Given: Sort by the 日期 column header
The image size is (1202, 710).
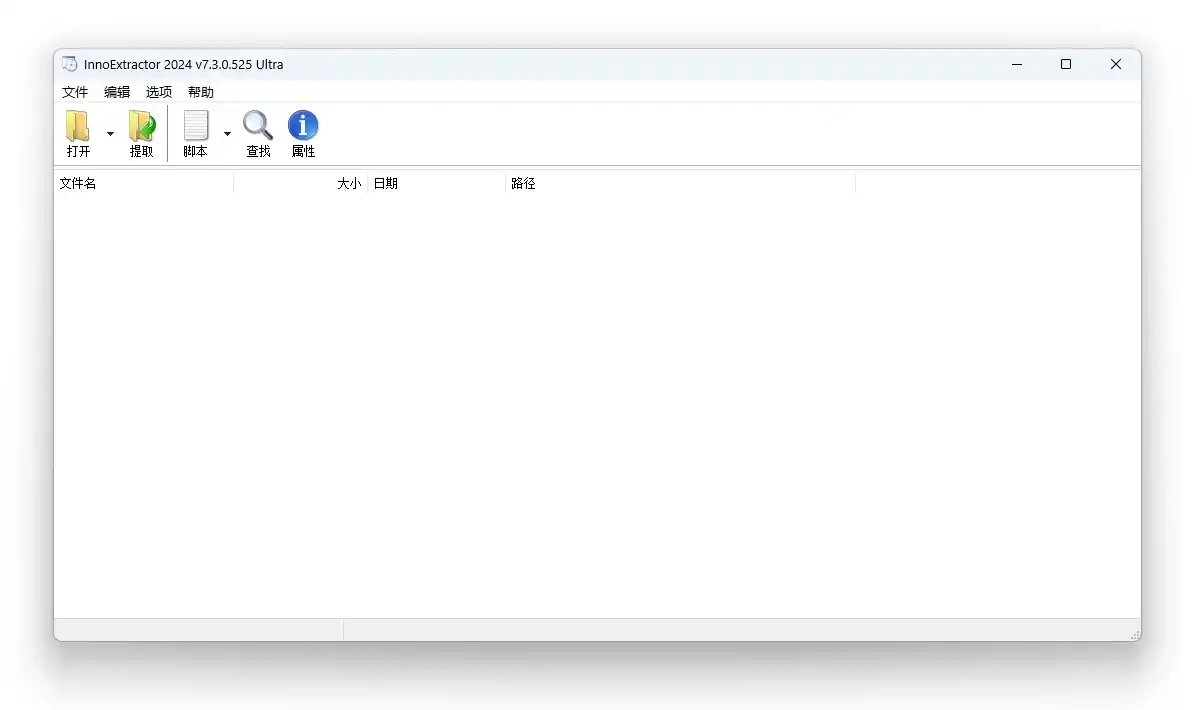Looking at the screenshot, I should pos(437,183).
